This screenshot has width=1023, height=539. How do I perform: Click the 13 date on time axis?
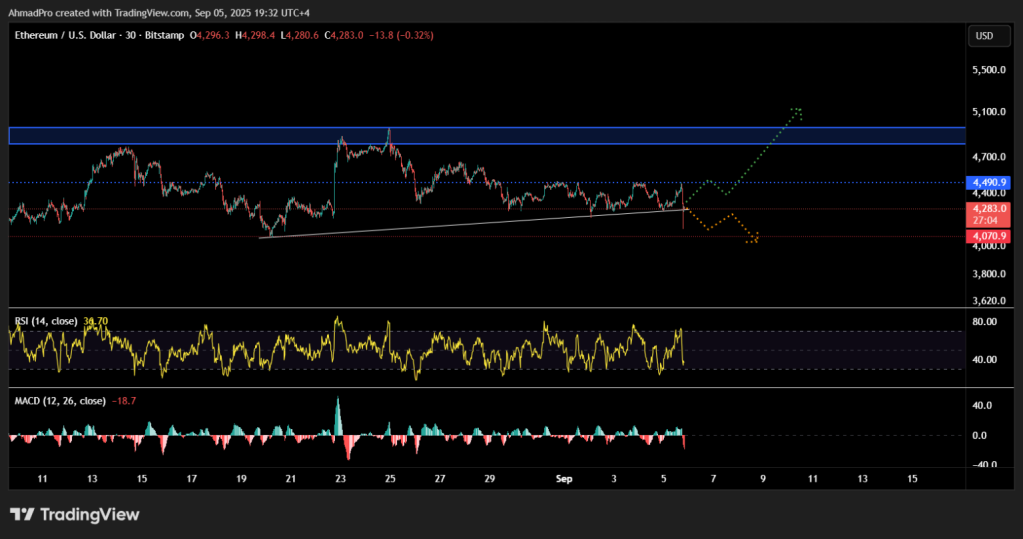click(x=92, y=479)
